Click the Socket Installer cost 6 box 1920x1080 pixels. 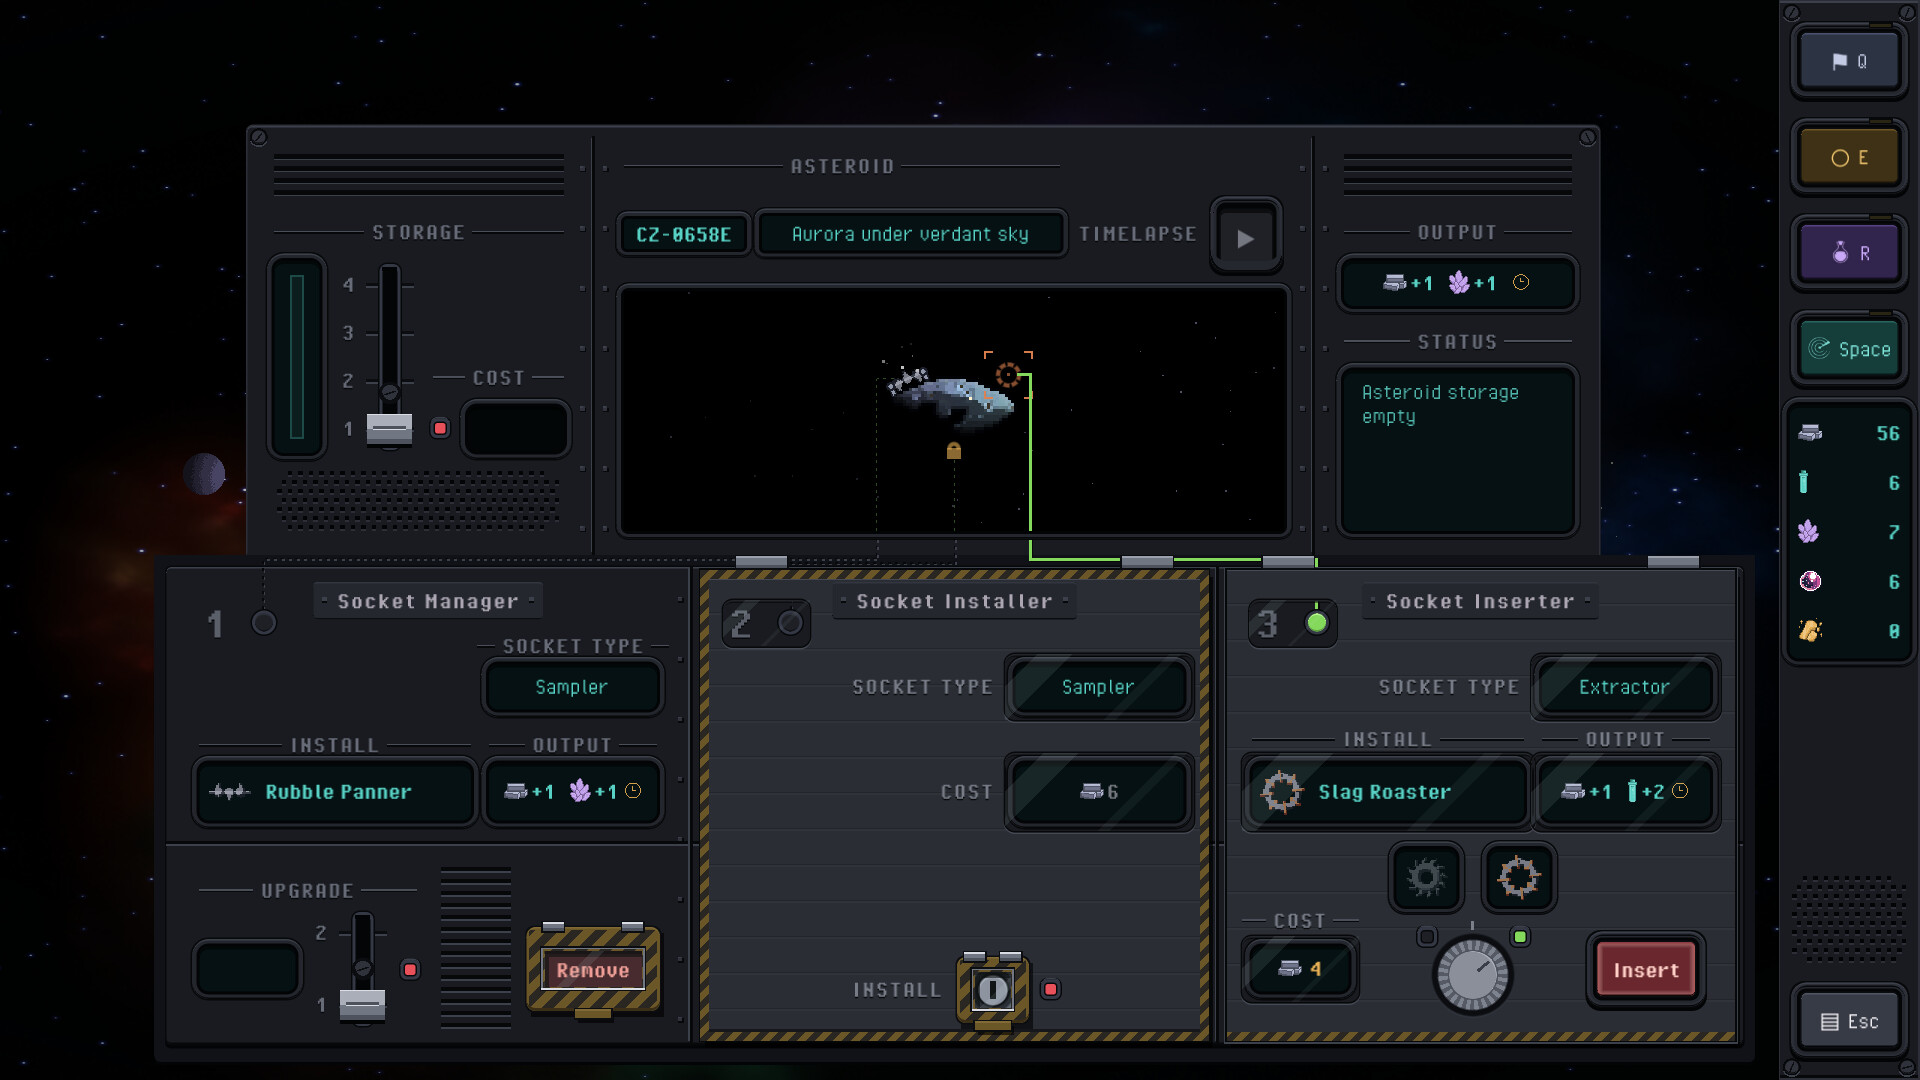(1098, 791)
